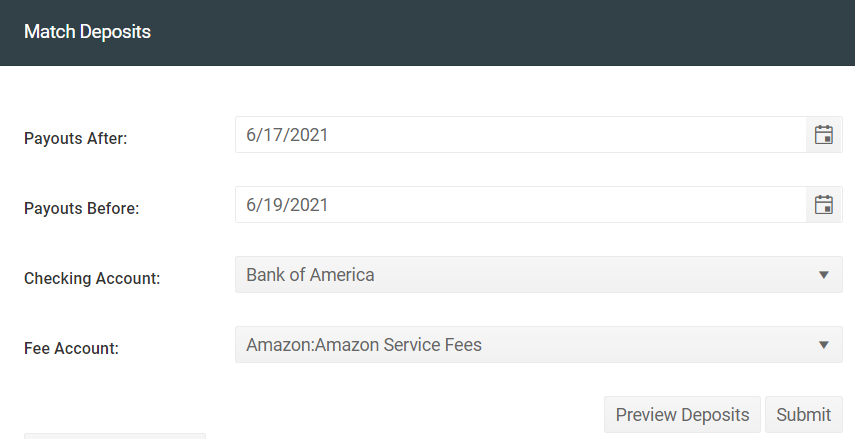855x439 pixels.
Task: Focus the Payouts Before date field
Action: pos(521,205)
